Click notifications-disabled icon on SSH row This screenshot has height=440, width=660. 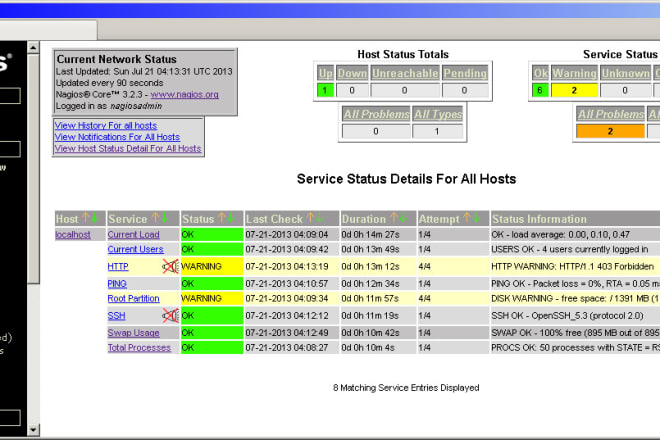click(x=170, y=315)
